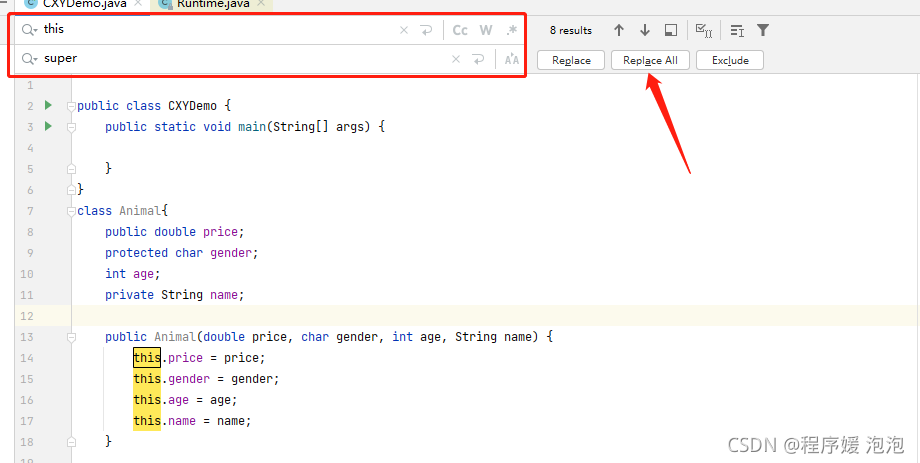Toggle Preserve Case (AA) option
Image resolution: width=920 pixels, height=463 pixels.
point(512,59)
